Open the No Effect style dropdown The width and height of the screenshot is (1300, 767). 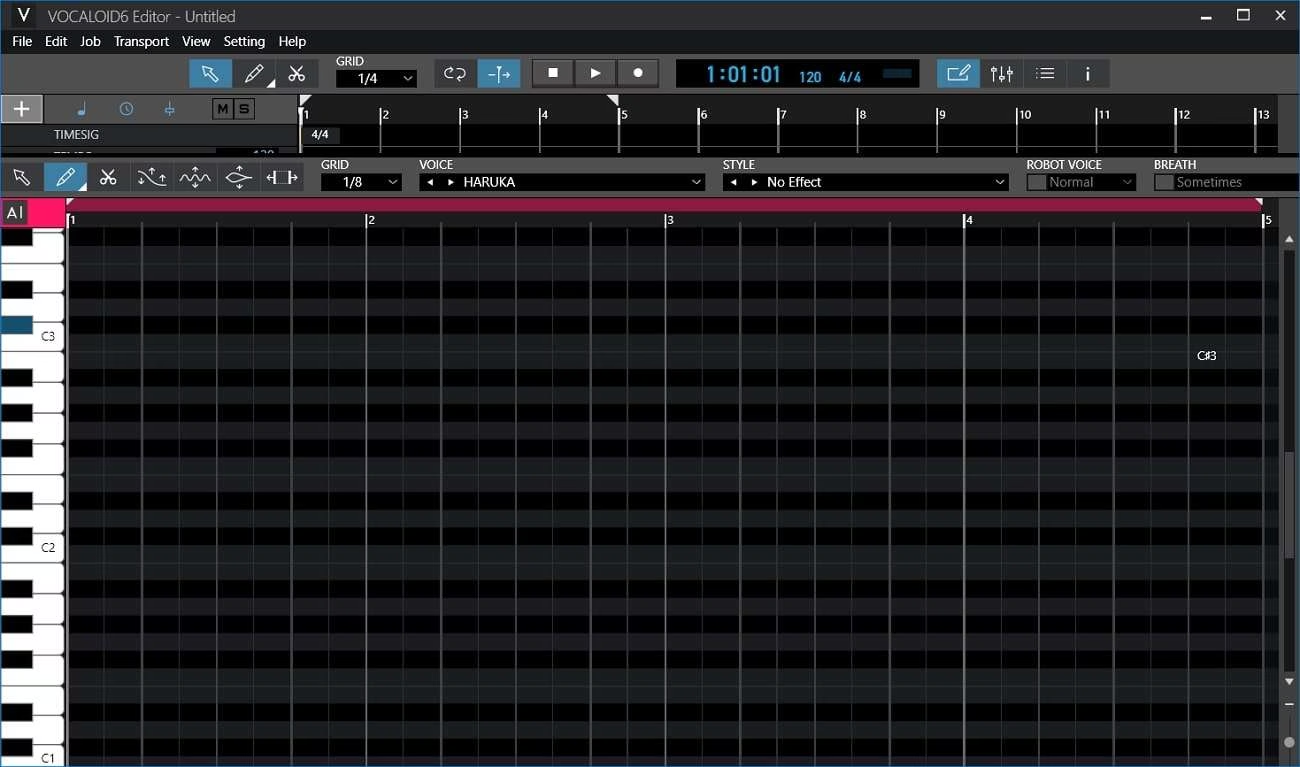click(865, 182)
